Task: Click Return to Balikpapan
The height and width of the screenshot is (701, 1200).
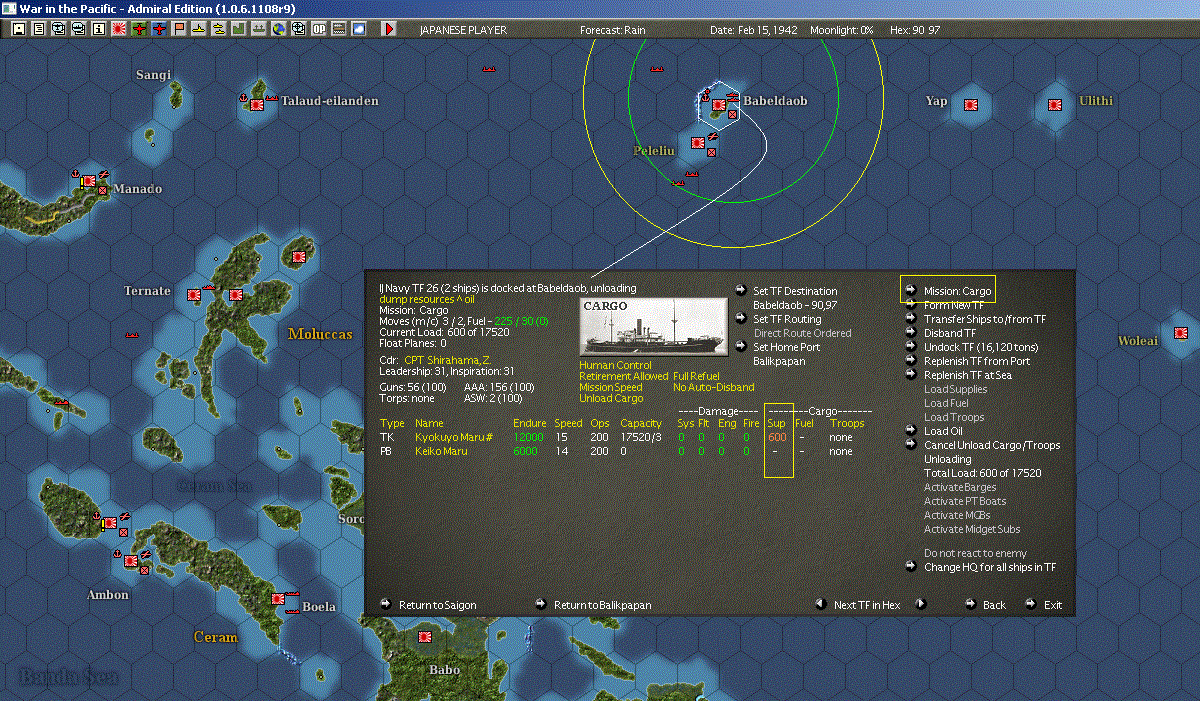Action: 602,605
